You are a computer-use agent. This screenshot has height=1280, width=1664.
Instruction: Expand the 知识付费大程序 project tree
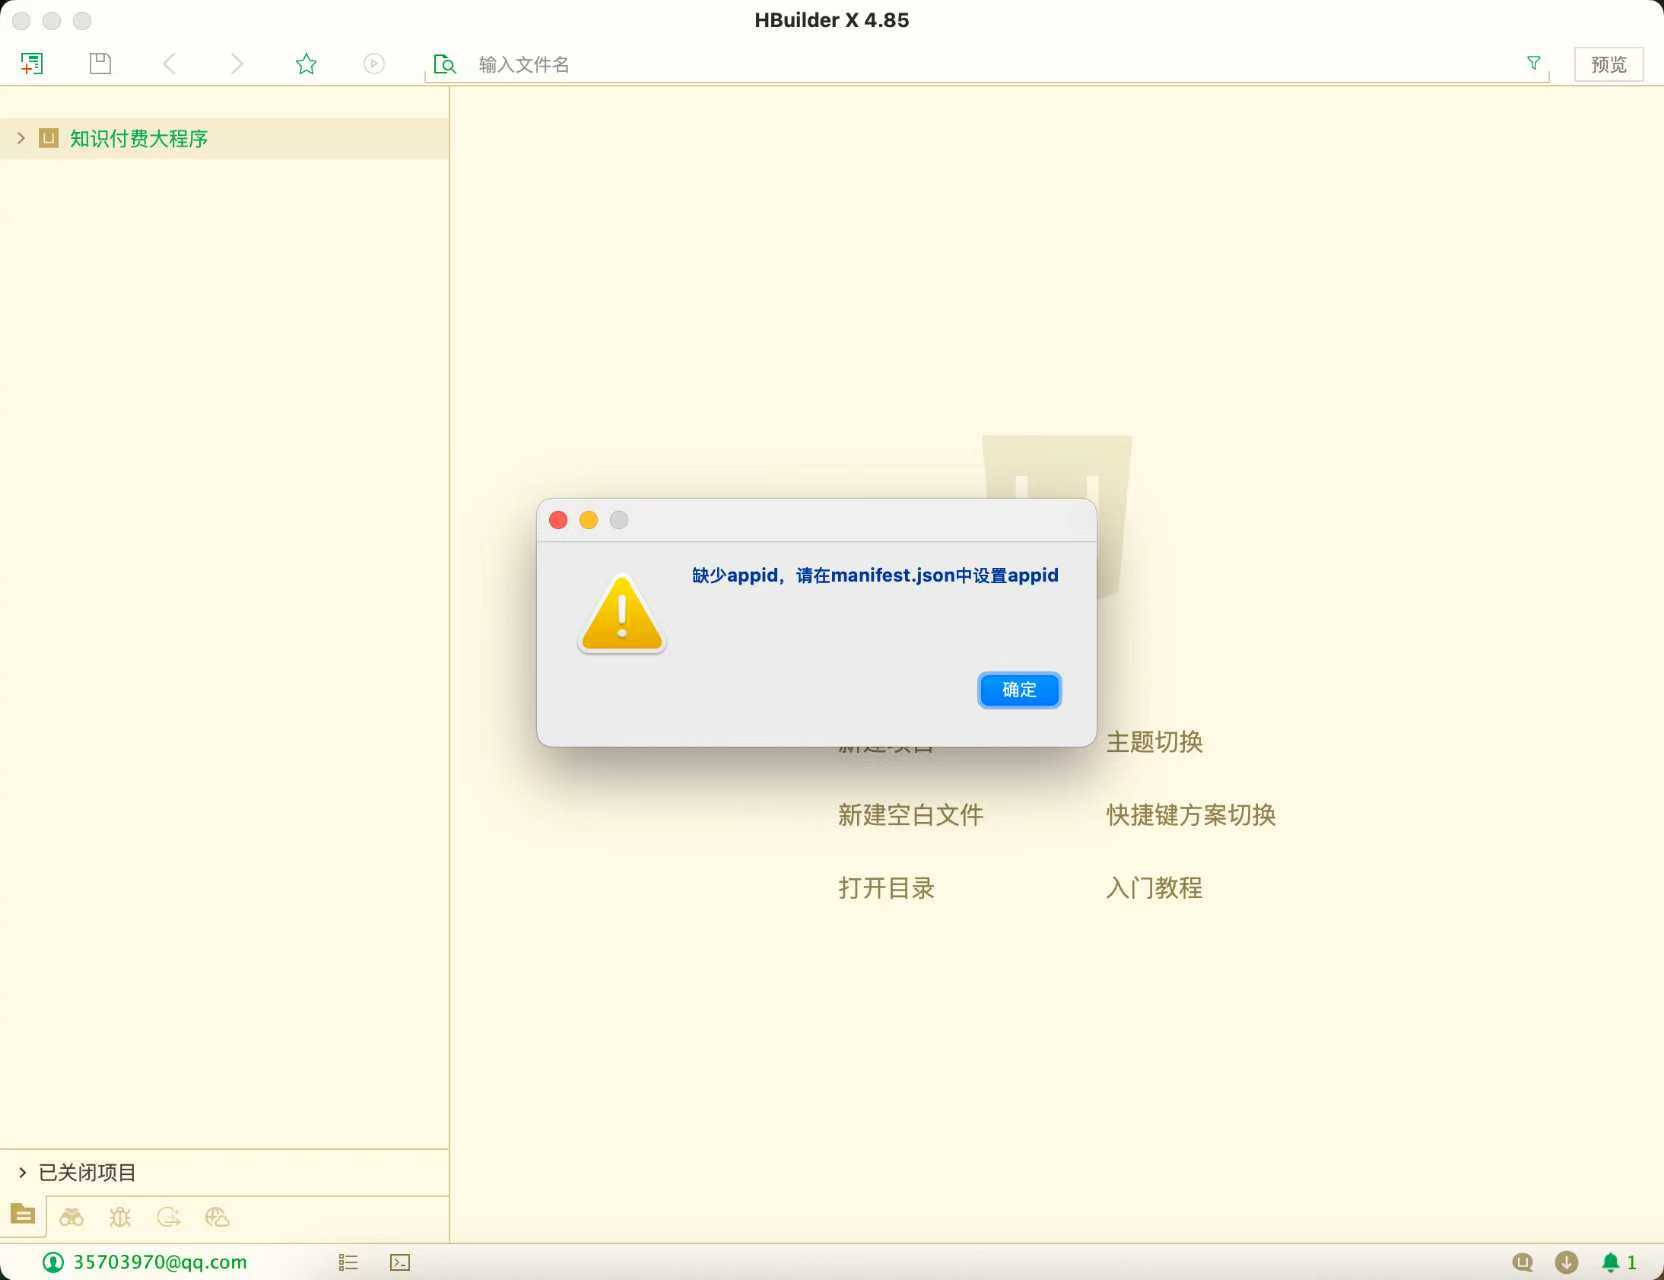21,138
